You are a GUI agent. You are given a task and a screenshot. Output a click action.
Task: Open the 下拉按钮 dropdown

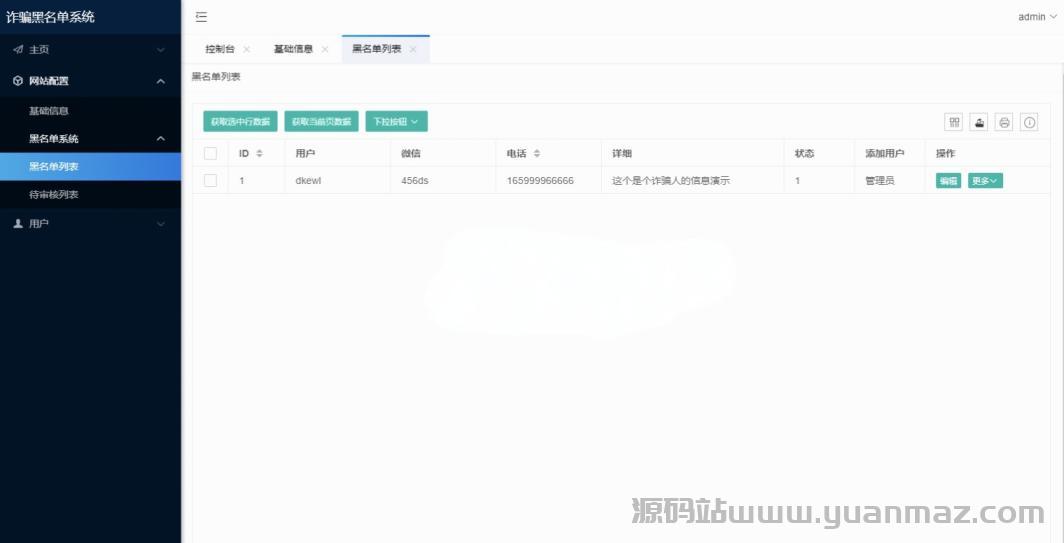[396, 122]
